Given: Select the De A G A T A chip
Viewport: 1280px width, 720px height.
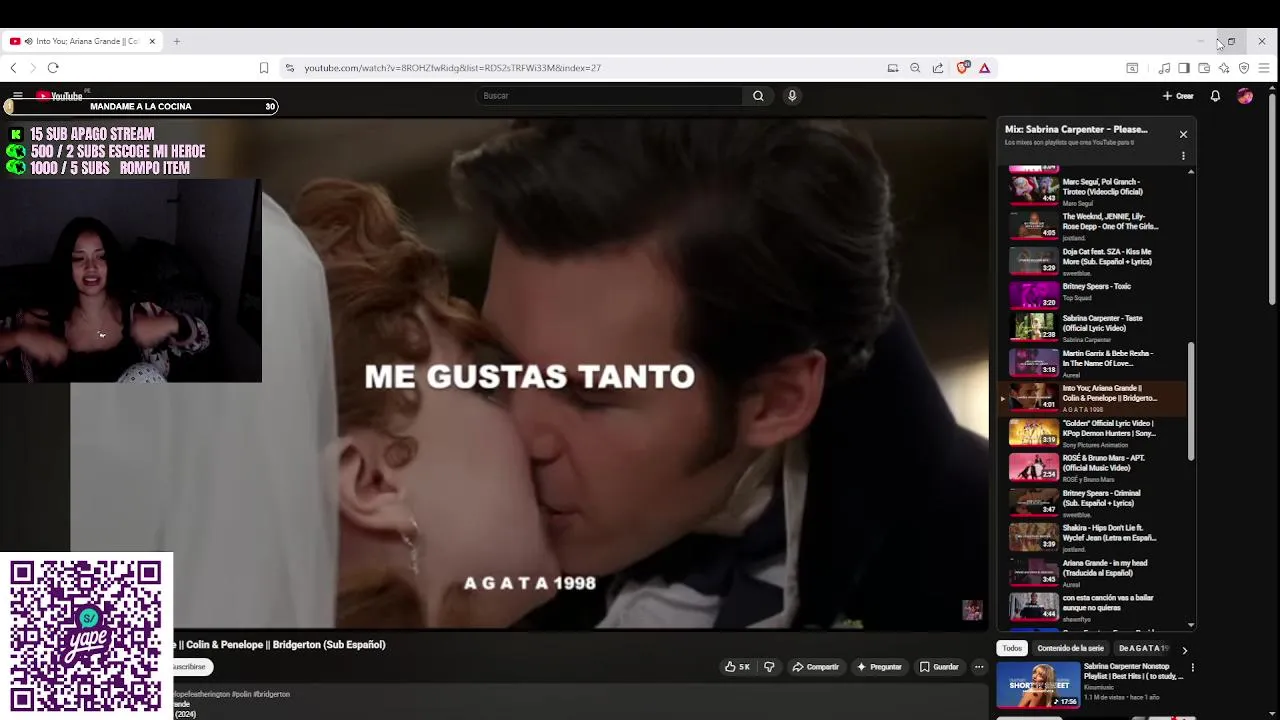Looking at the screenshot, I should coord(1143,649).
